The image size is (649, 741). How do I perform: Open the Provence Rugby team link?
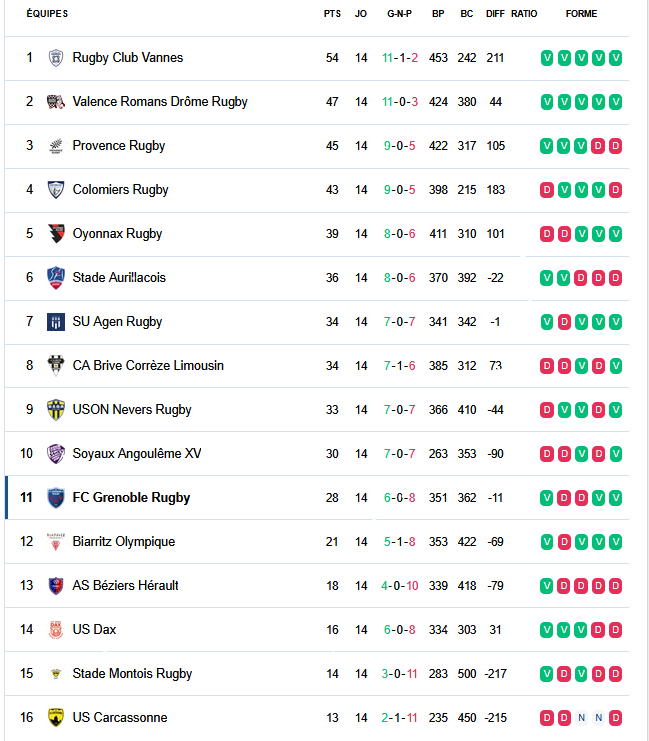click(x=119, y=146)
